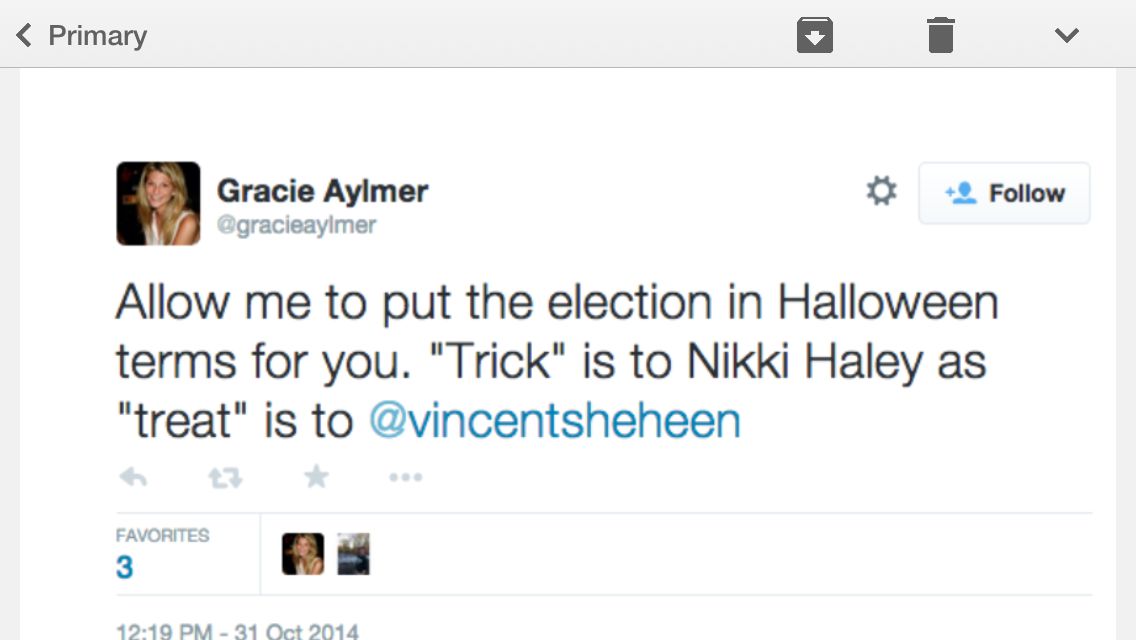Open the @gracieaylmer handle link

point(296,225)
